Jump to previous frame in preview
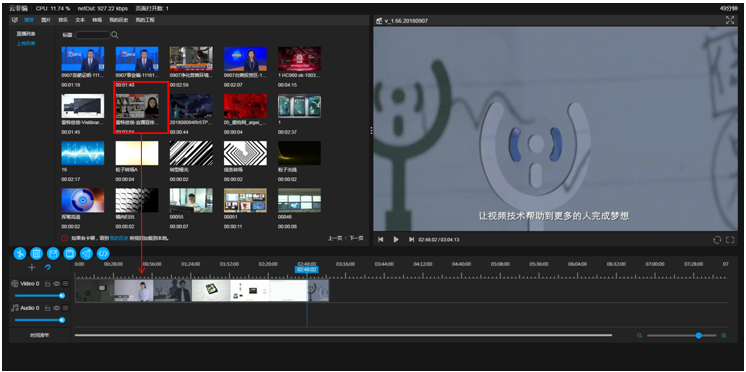The width and height of the screenshot is (746, 372). [381, 239]
